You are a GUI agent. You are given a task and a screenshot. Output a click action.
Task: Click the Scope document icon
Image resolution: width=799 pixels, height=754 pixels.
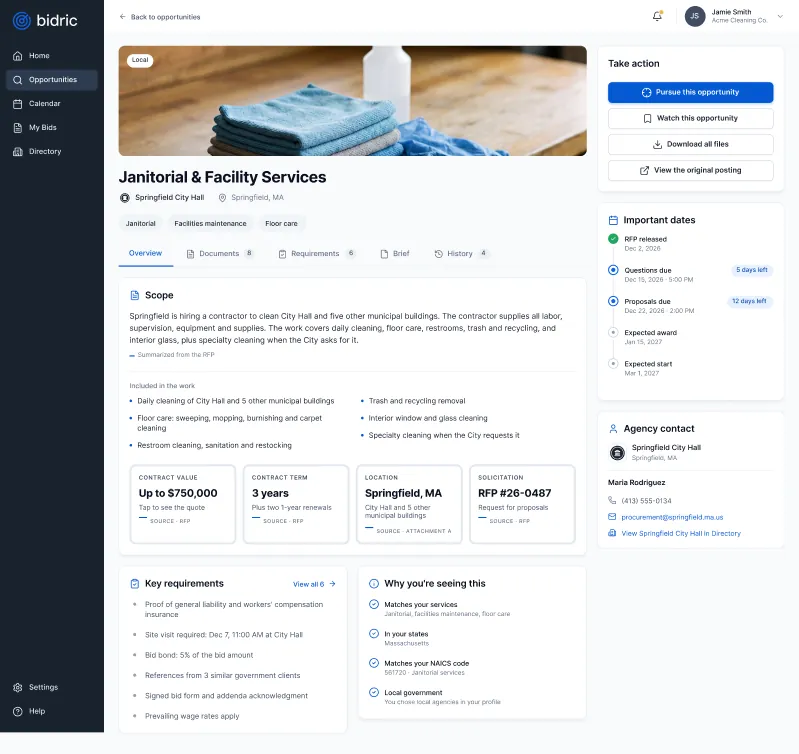135,295
